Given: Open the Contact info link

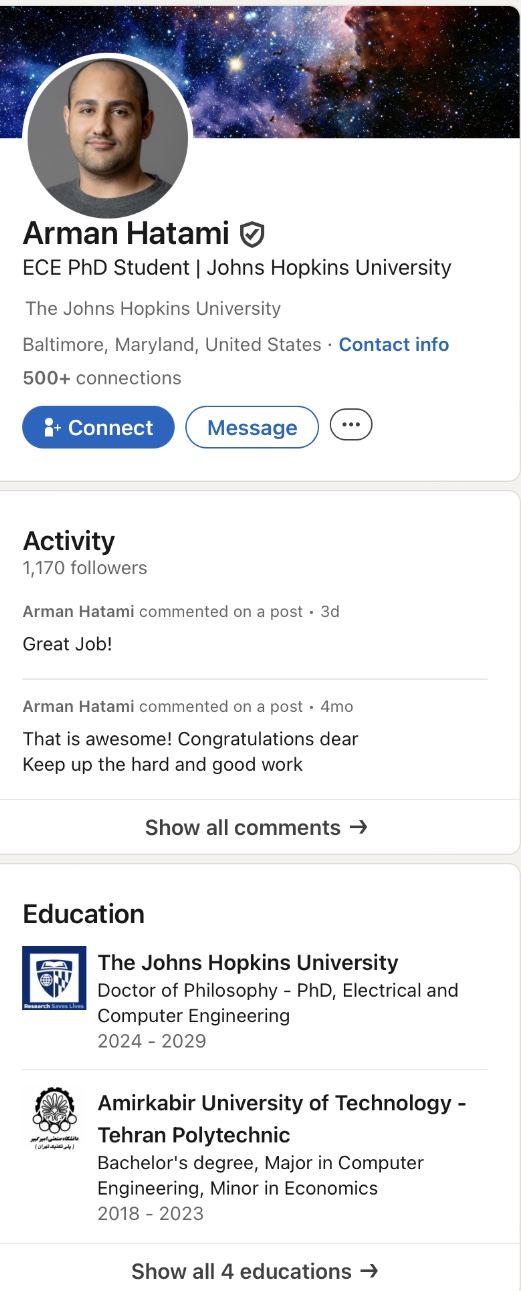Looking at the screenshot, I should [394, 344].
